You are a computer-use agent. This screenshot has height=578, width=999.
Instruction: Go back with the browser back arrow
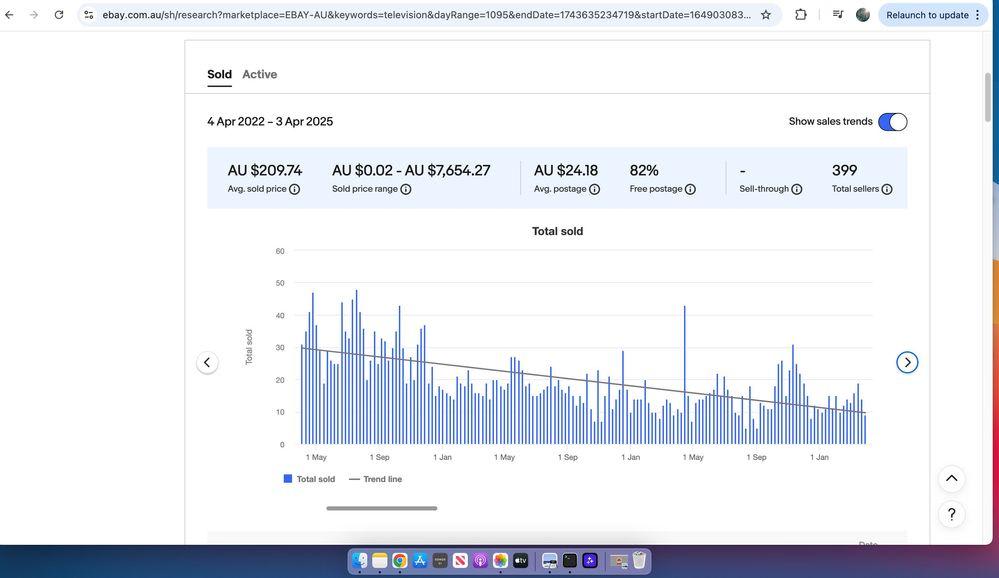pyautogui.click(x=10, y=15)
